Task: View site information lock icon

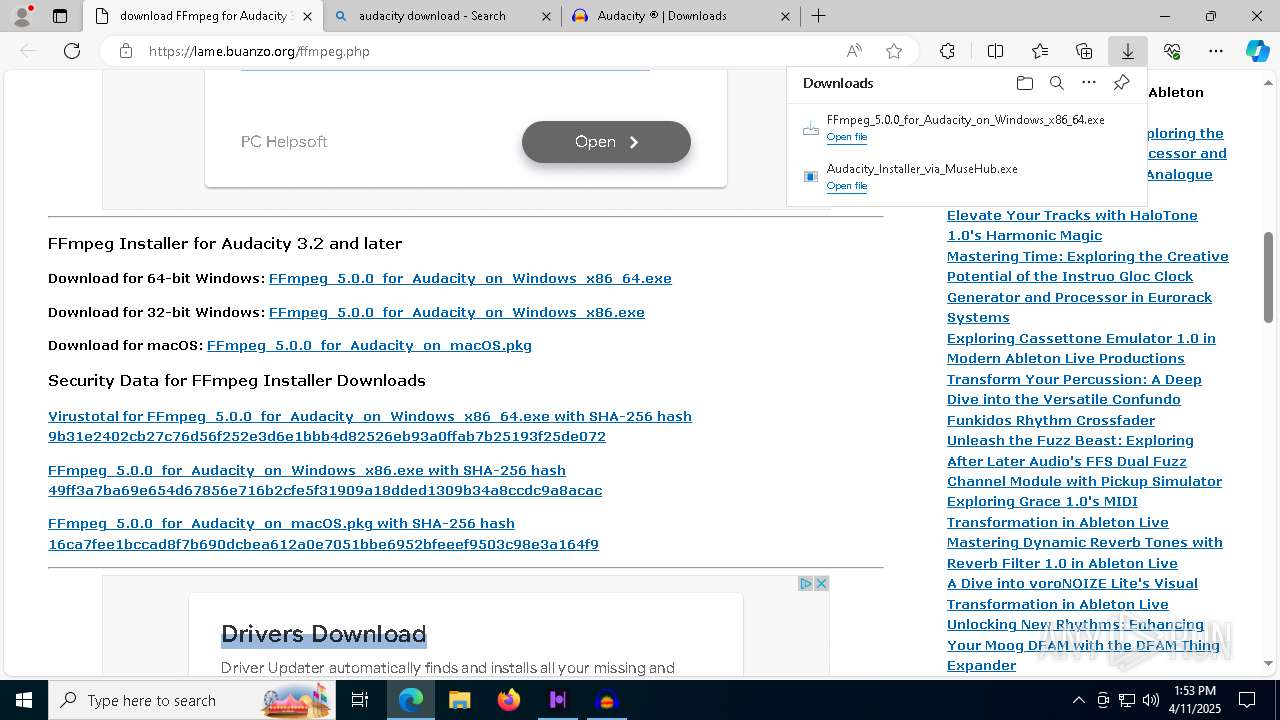Action: click(x=126, y=51)
